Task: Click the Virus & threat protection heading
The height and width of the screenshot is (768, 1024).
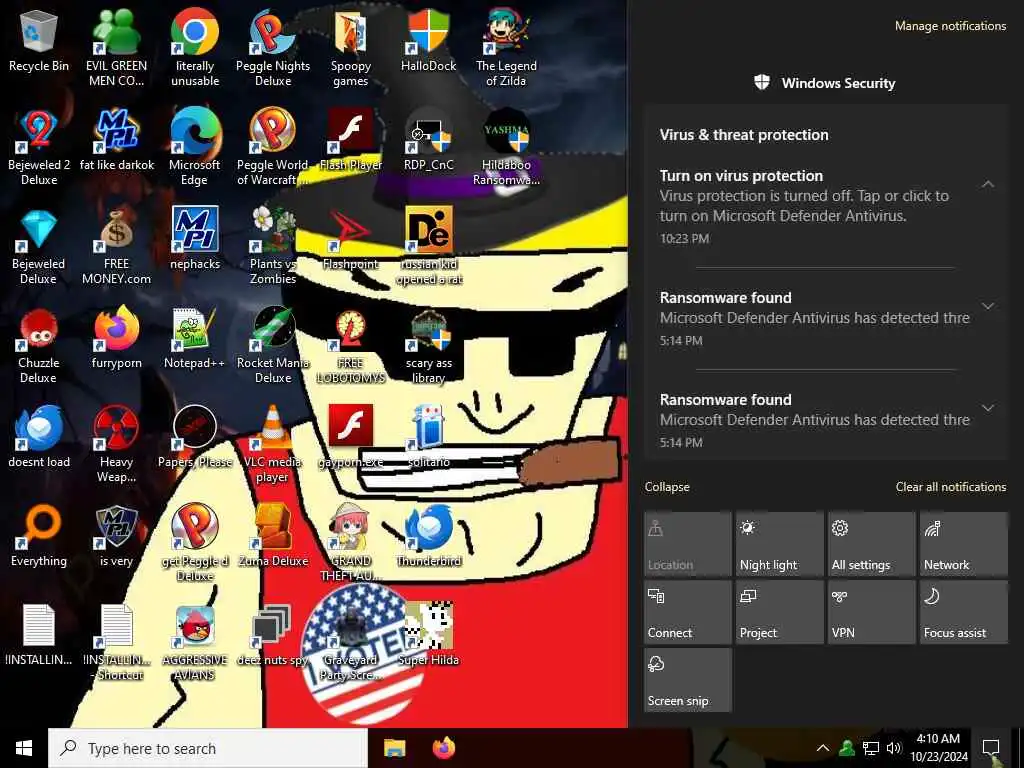Action: pyautogui.click(x=744, y=135)
